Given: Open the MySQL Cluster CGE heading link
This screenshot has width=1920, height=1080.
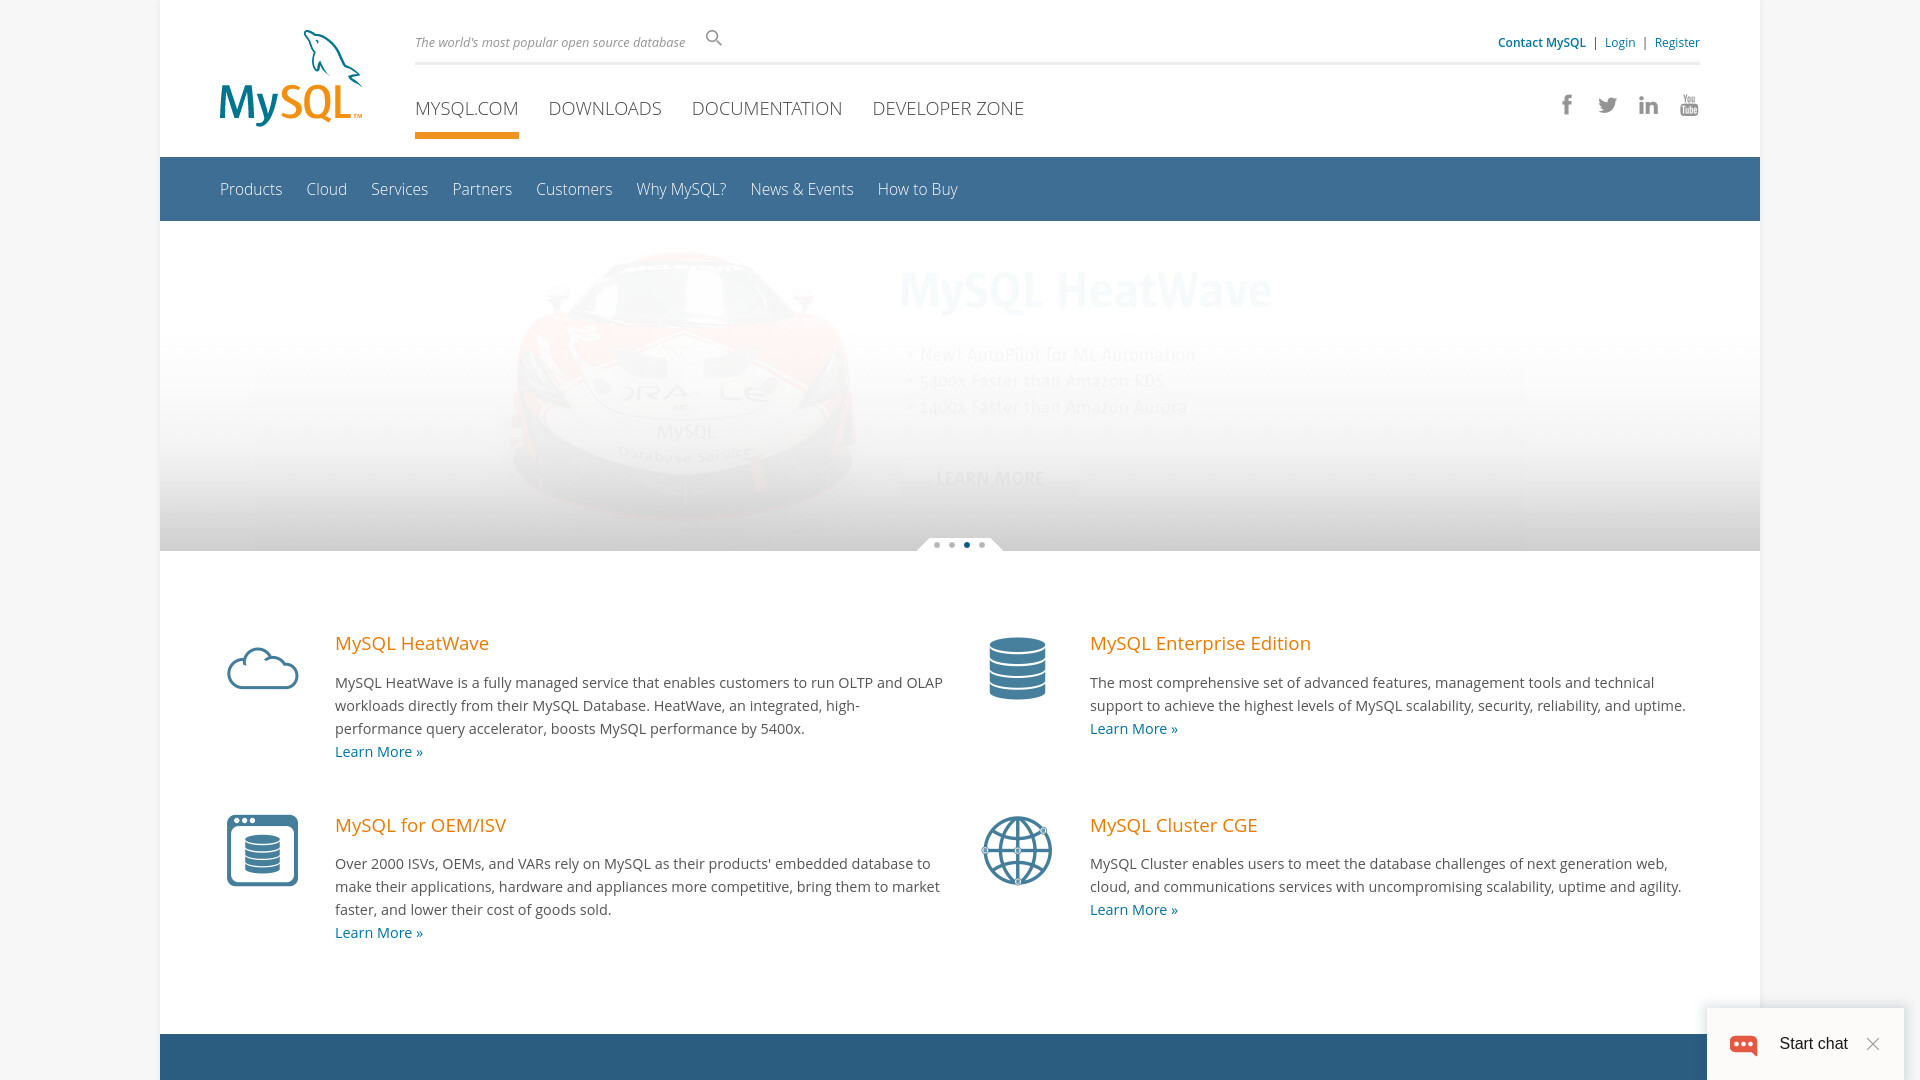Looking at the screenshot, I should 1173,825.
